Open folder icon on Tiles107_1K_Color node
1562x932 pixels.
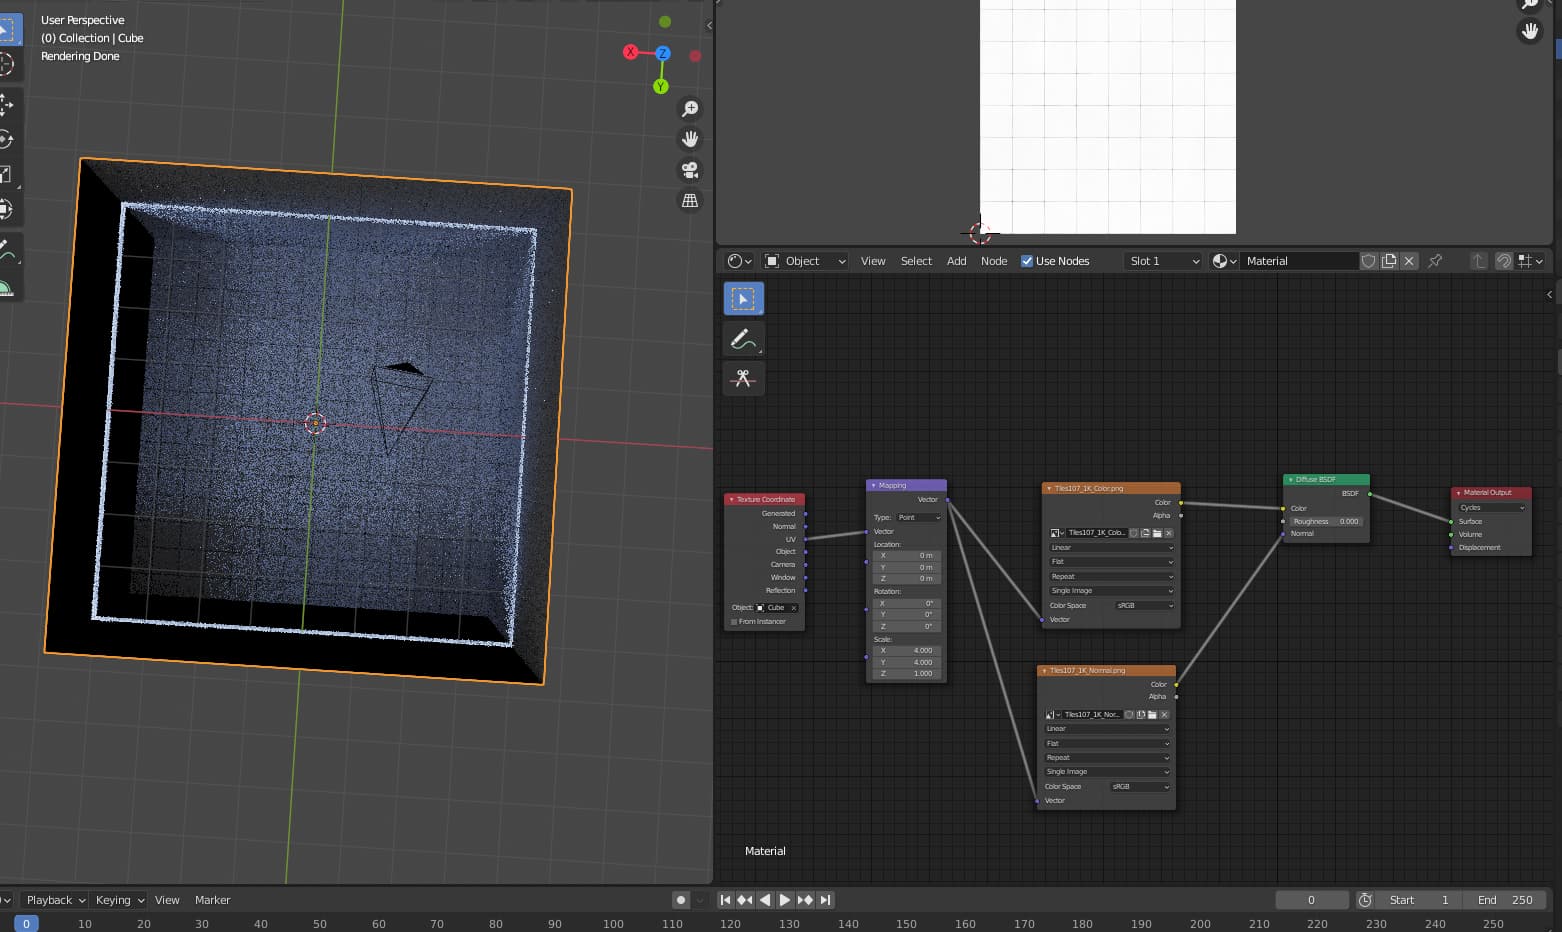pyautogui.click(x=1156, y=533)
